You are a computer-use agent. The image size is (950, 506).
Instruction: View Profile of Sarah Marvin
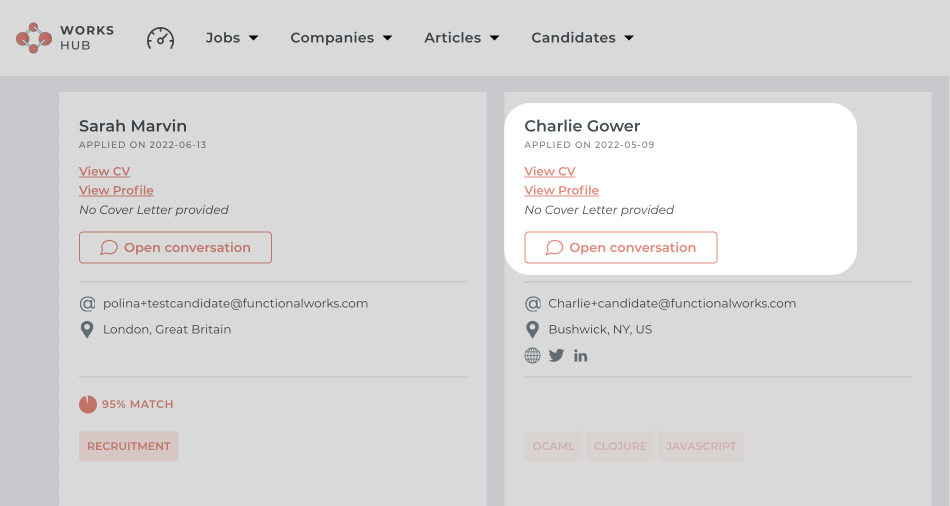pyautogui.click(x=116, y=190)
